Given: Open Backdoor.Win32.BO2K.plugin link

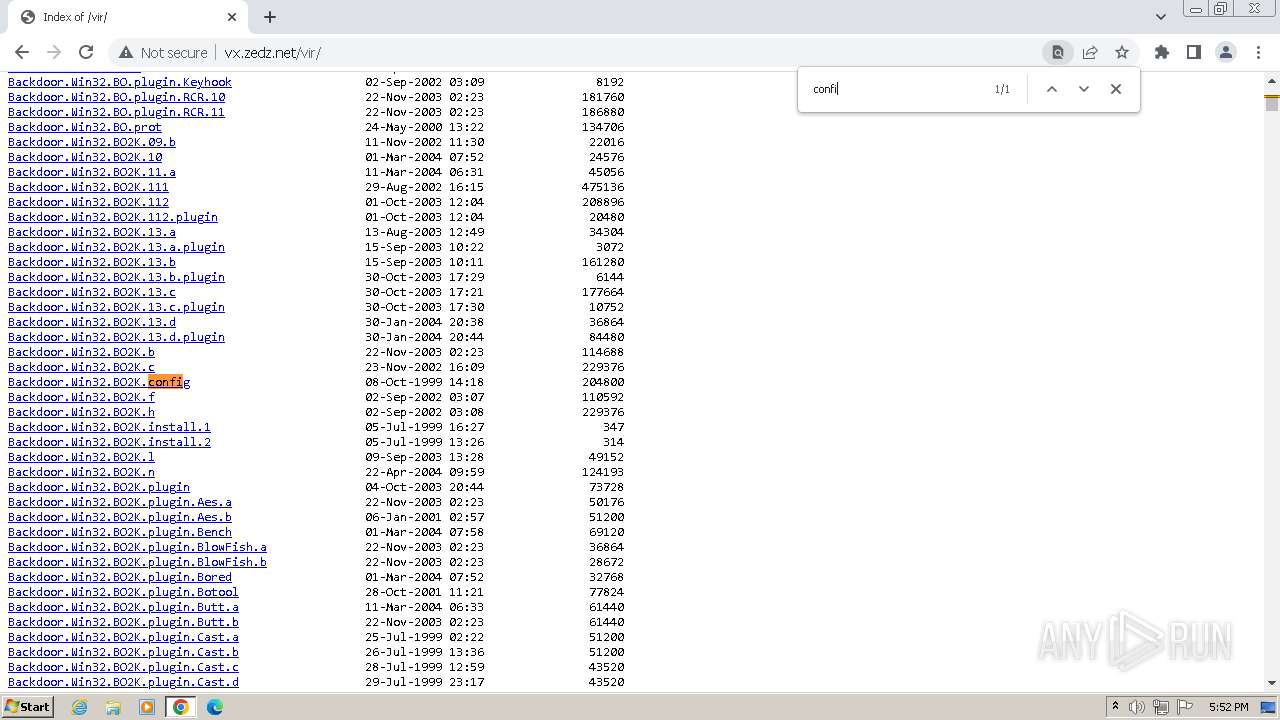Looking at the screenshot, I should coord(99,487).
